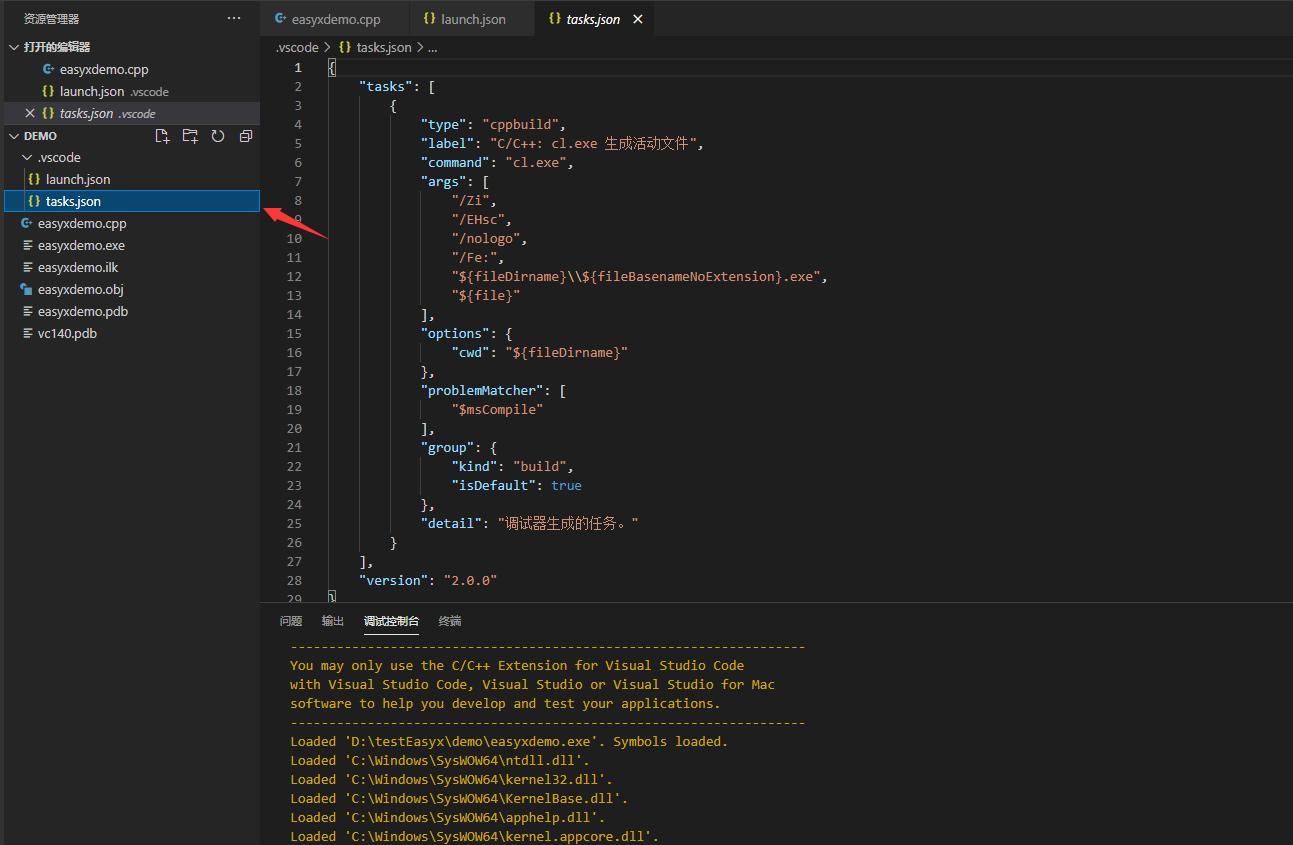Open launch.json from the open editors list
The height and width of the screenshot is (845, 1293).
point(130,91)
